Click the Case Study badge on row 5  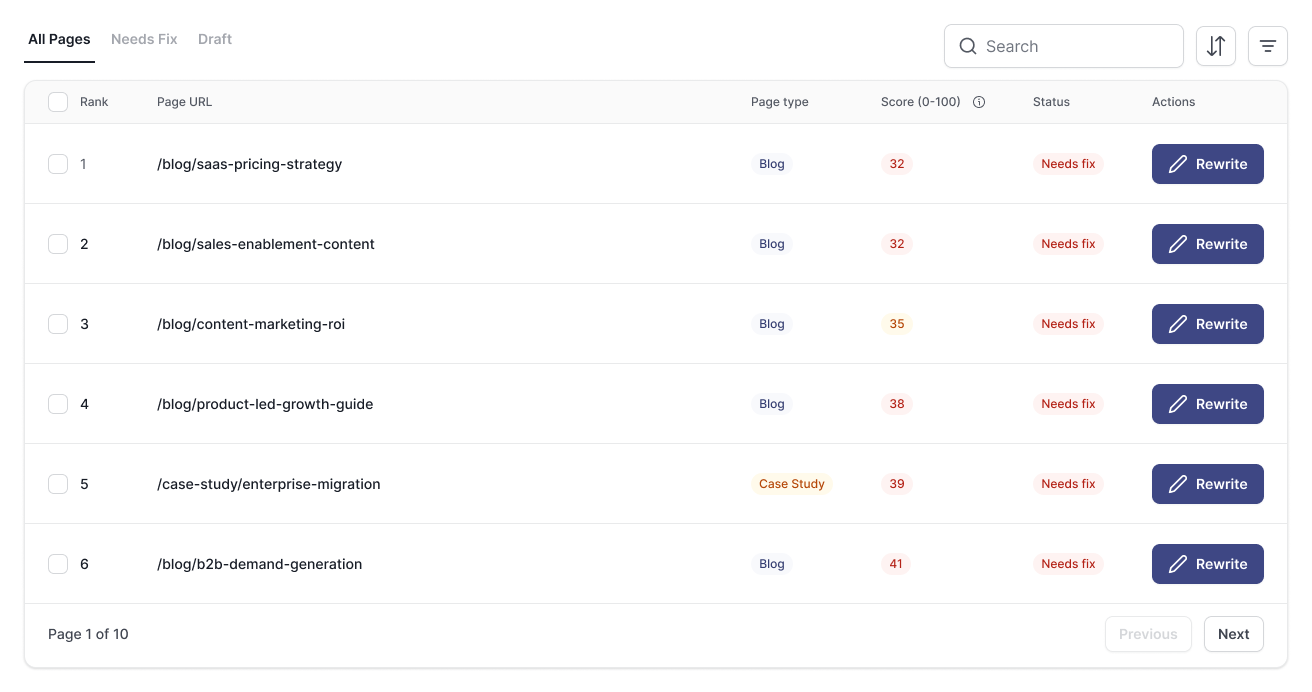792,483
